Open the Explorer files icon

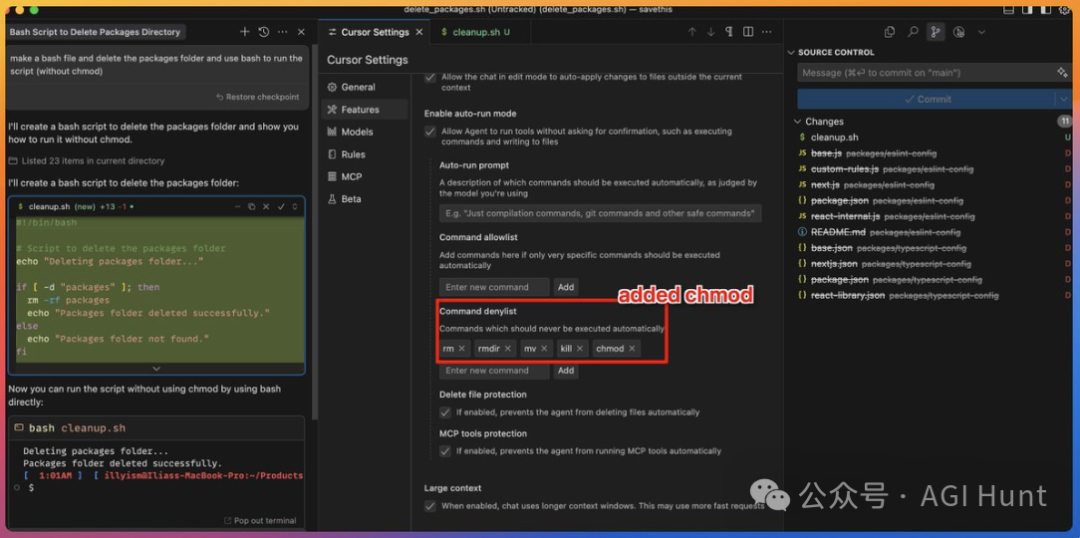point(890,32)
